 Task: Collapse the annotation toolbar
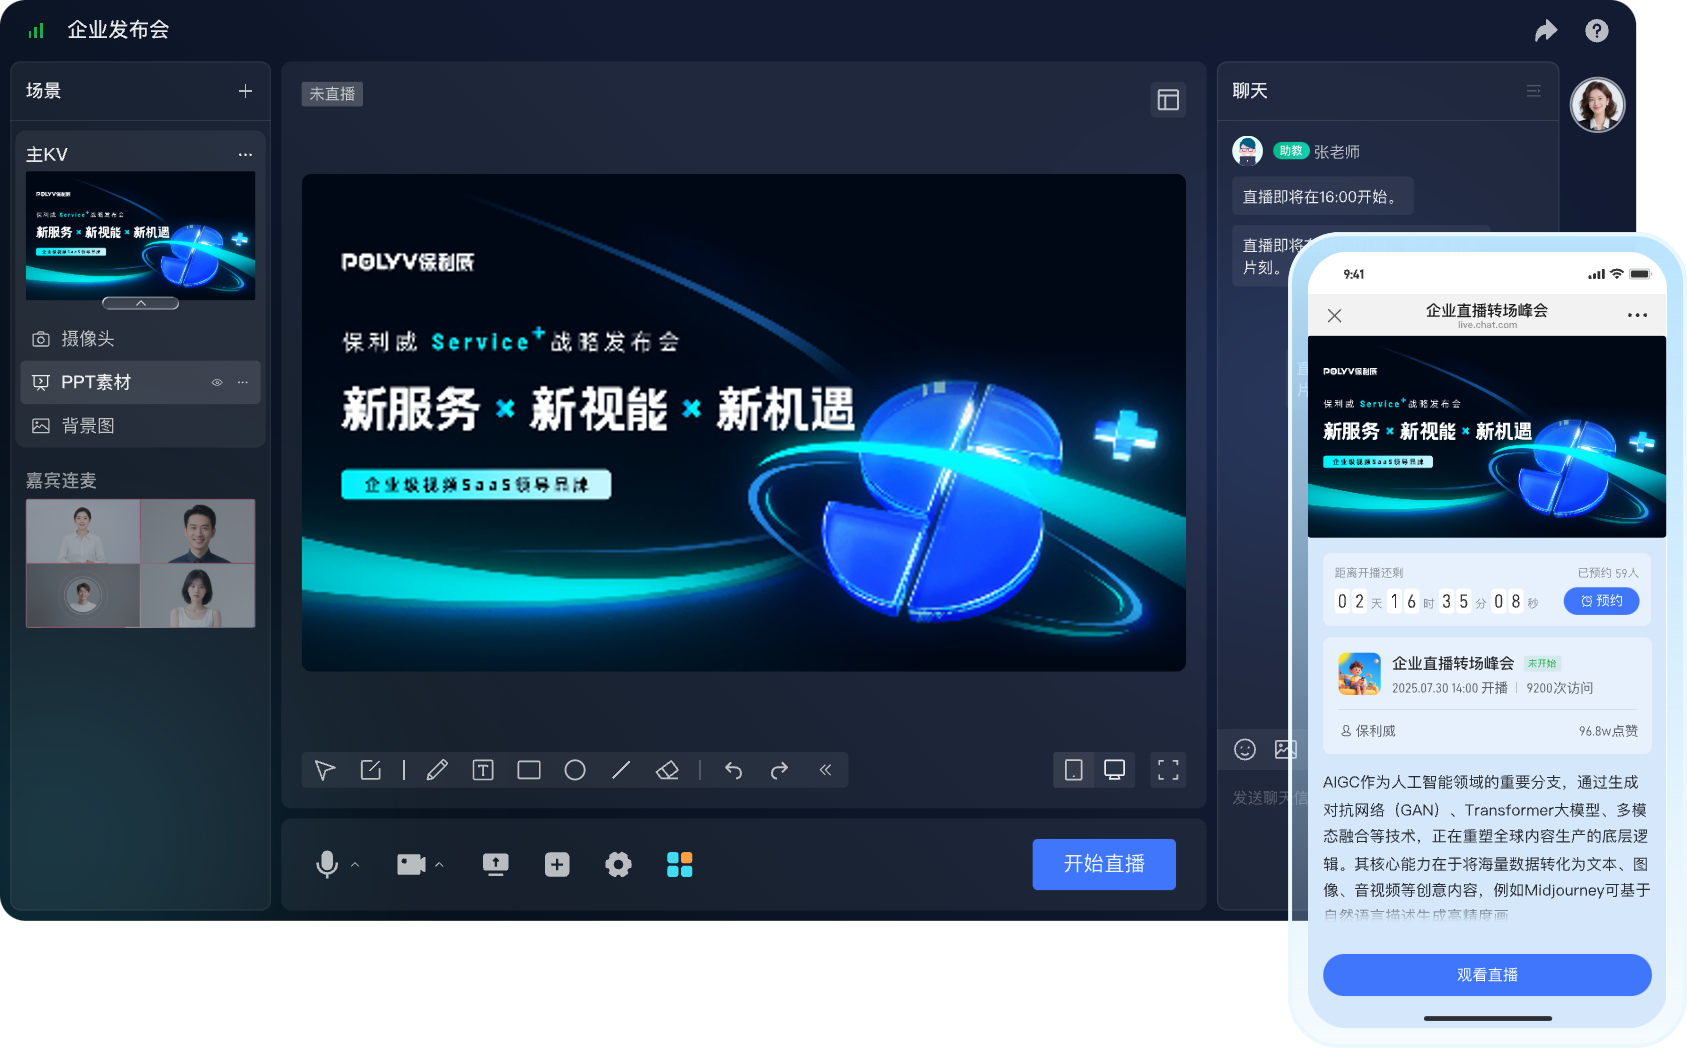pos(825,770)
